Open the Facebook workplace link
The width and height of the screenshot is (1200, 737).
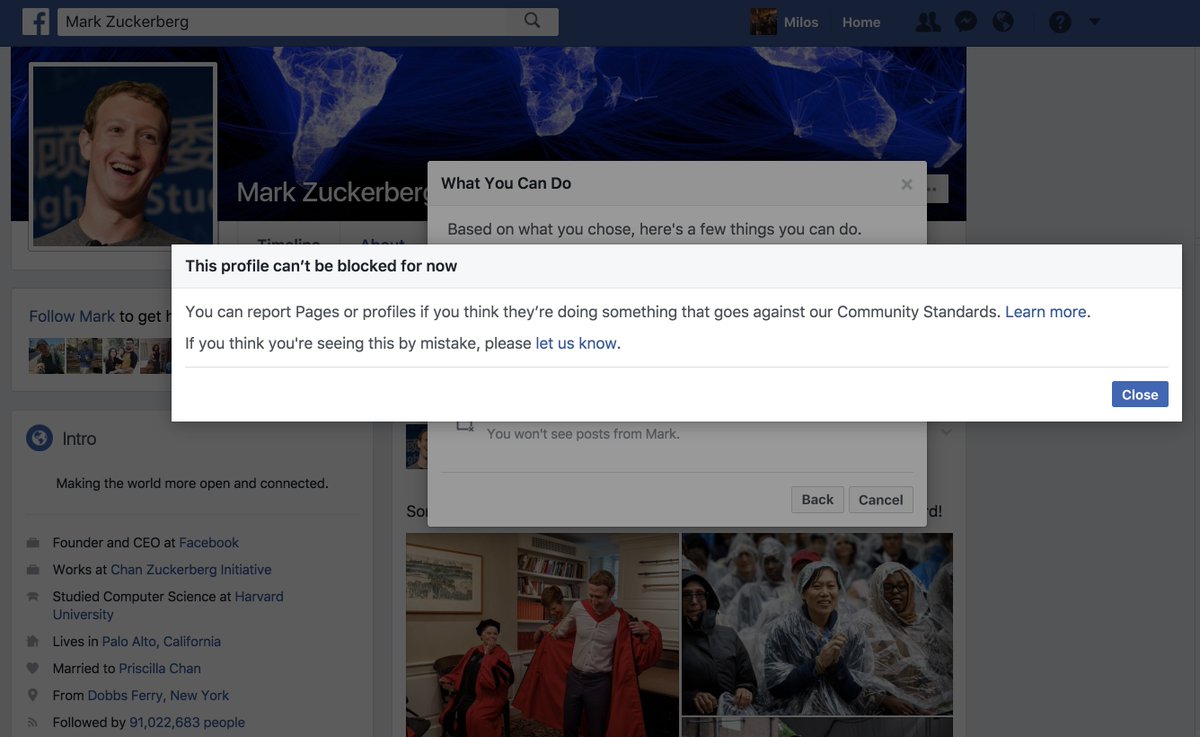(209, 543)
